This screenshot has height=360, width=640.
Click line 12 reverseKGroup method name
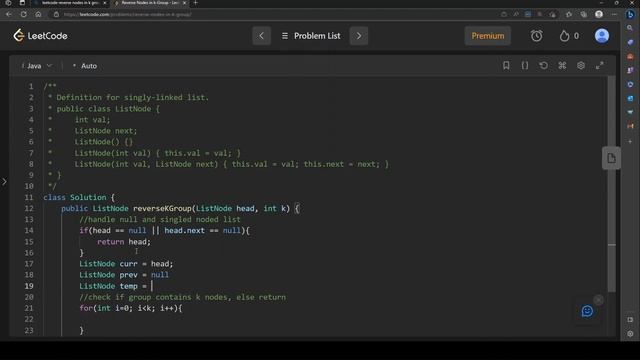pos(162,208)
